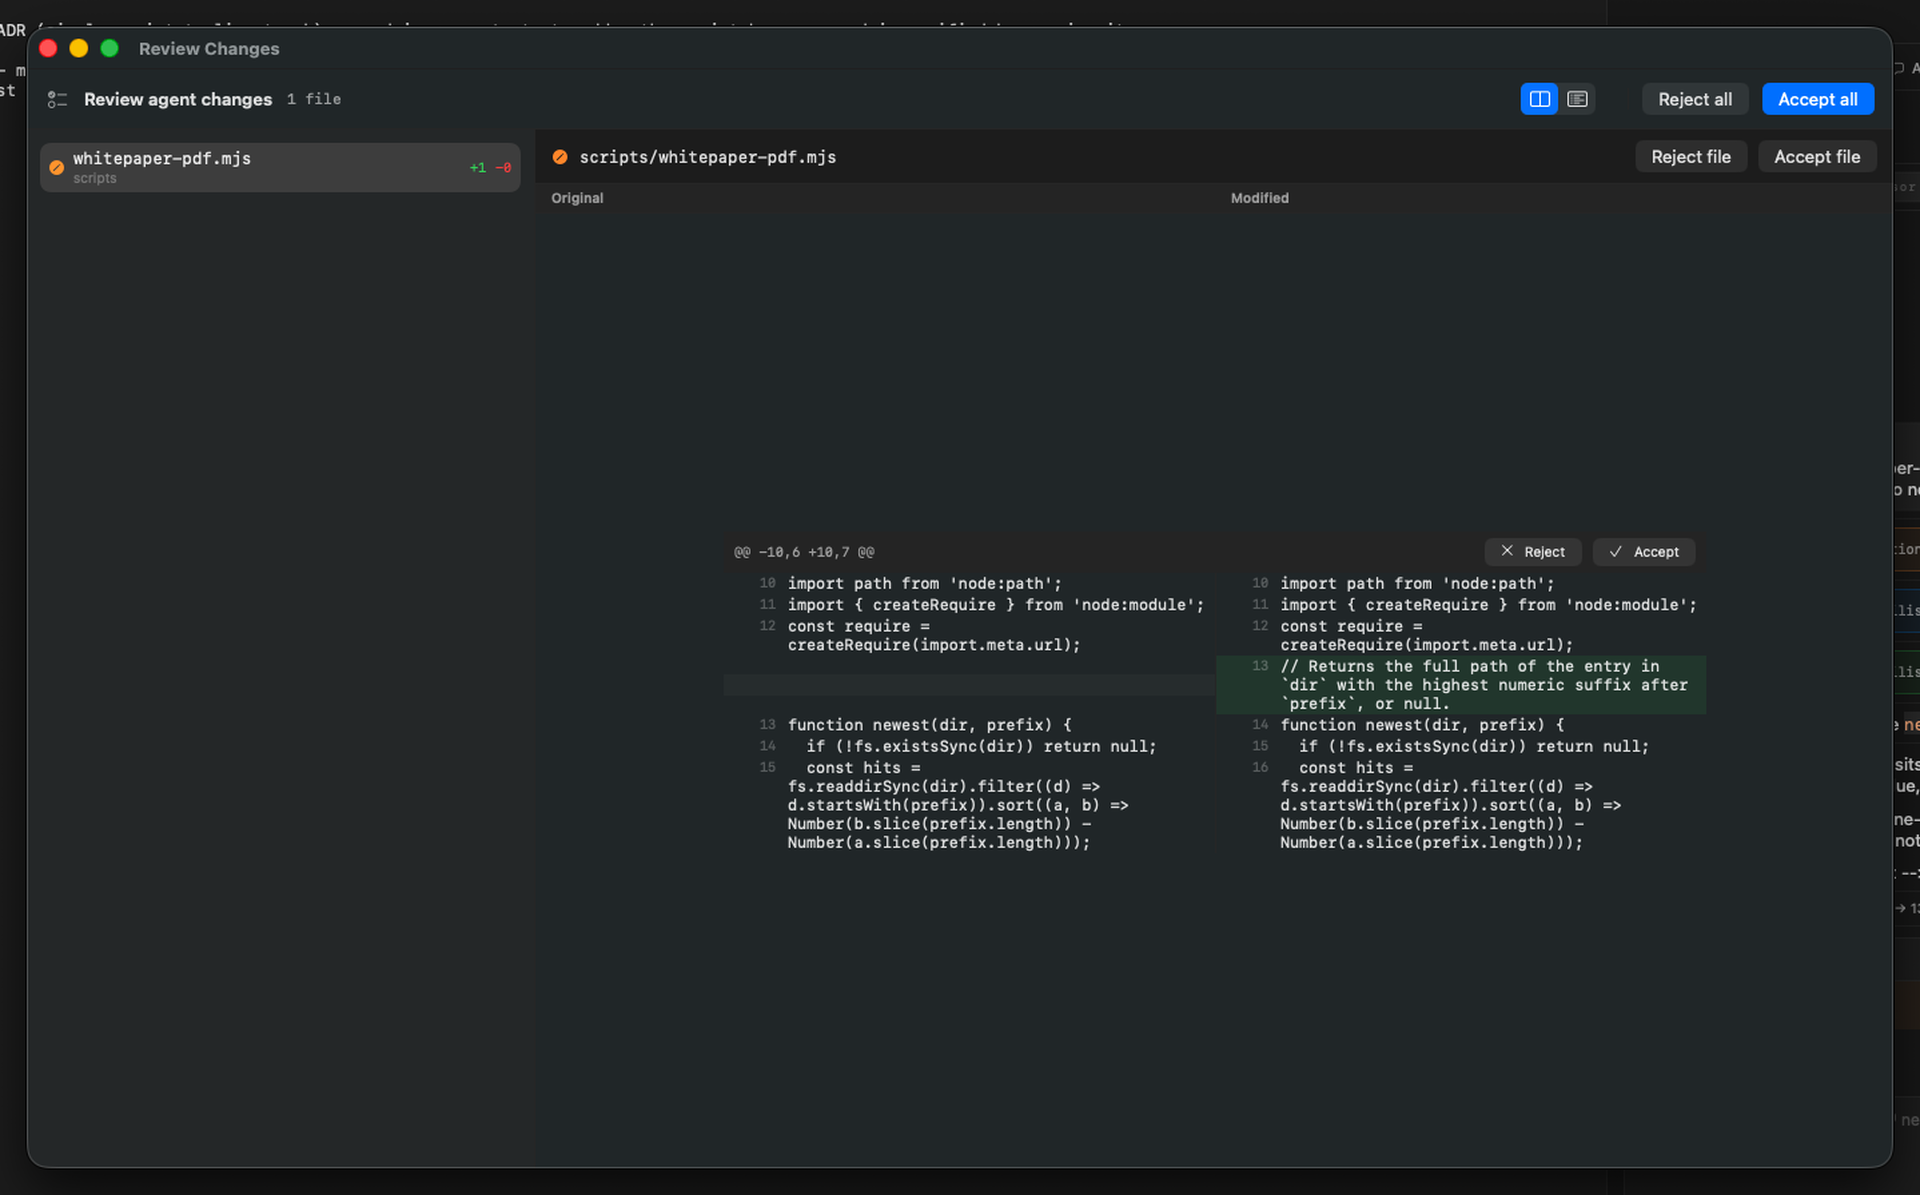
Task: Click the 'scripts' folder label under the file name
Action: point(94,178)
